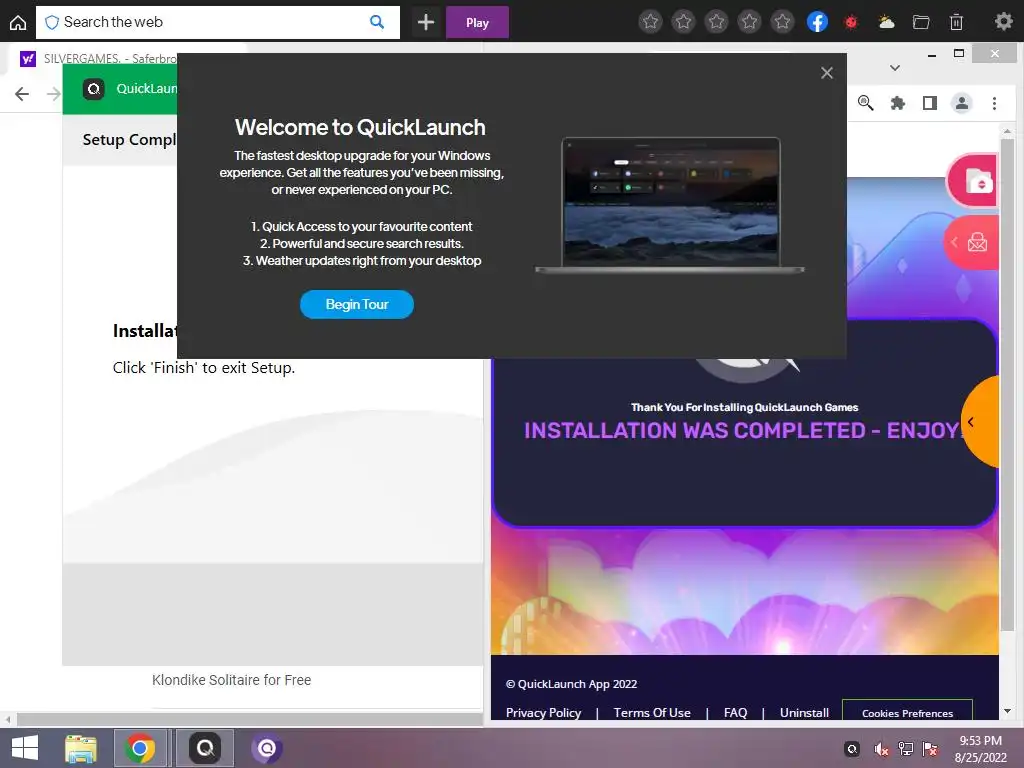Click the laptop preview image in welcome dialog
The image size is (1024, 768).
670,204
